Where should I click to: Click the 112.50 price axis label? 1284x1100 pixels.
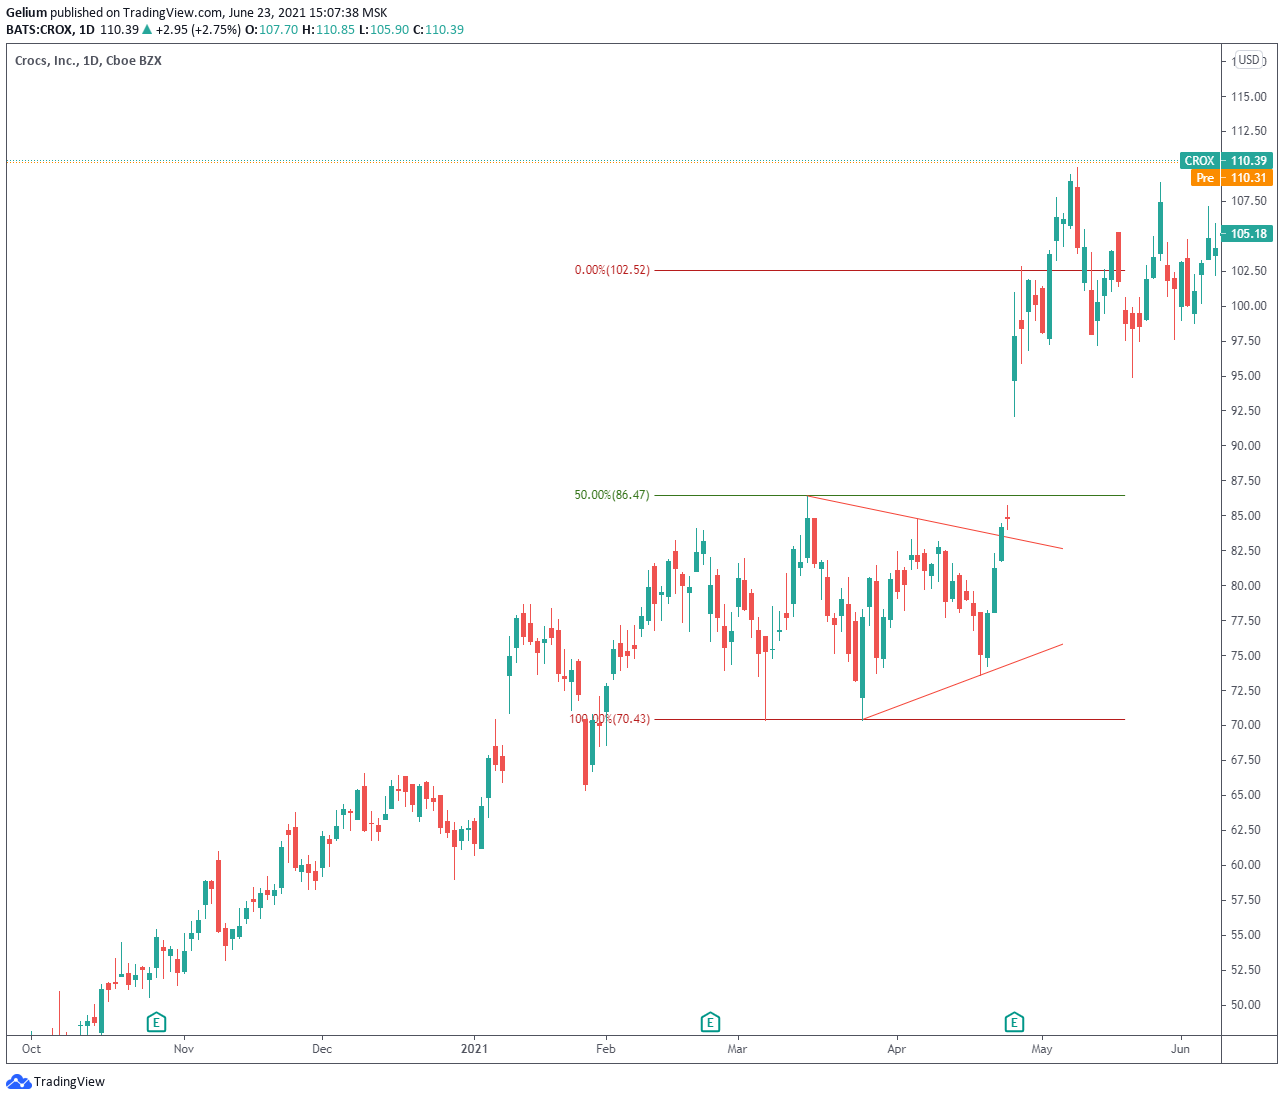[1249, 131]
